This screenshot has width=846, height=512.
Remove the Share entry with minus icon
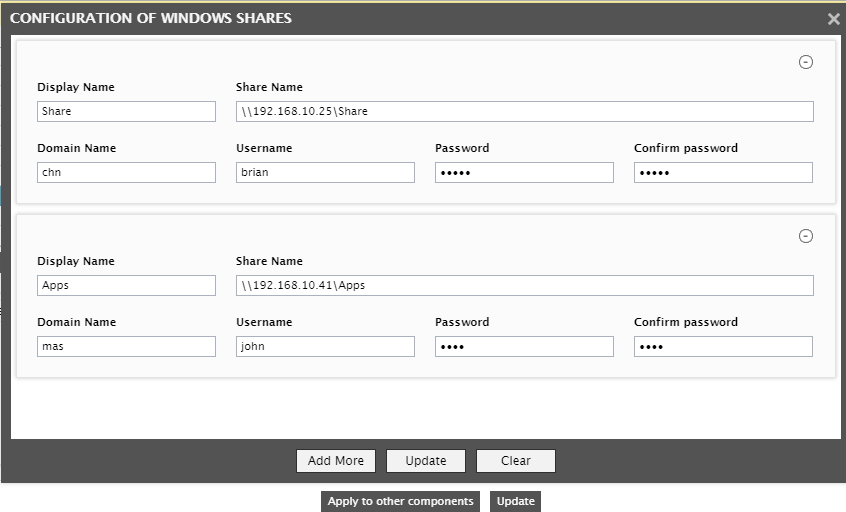(x=806, y=62)
